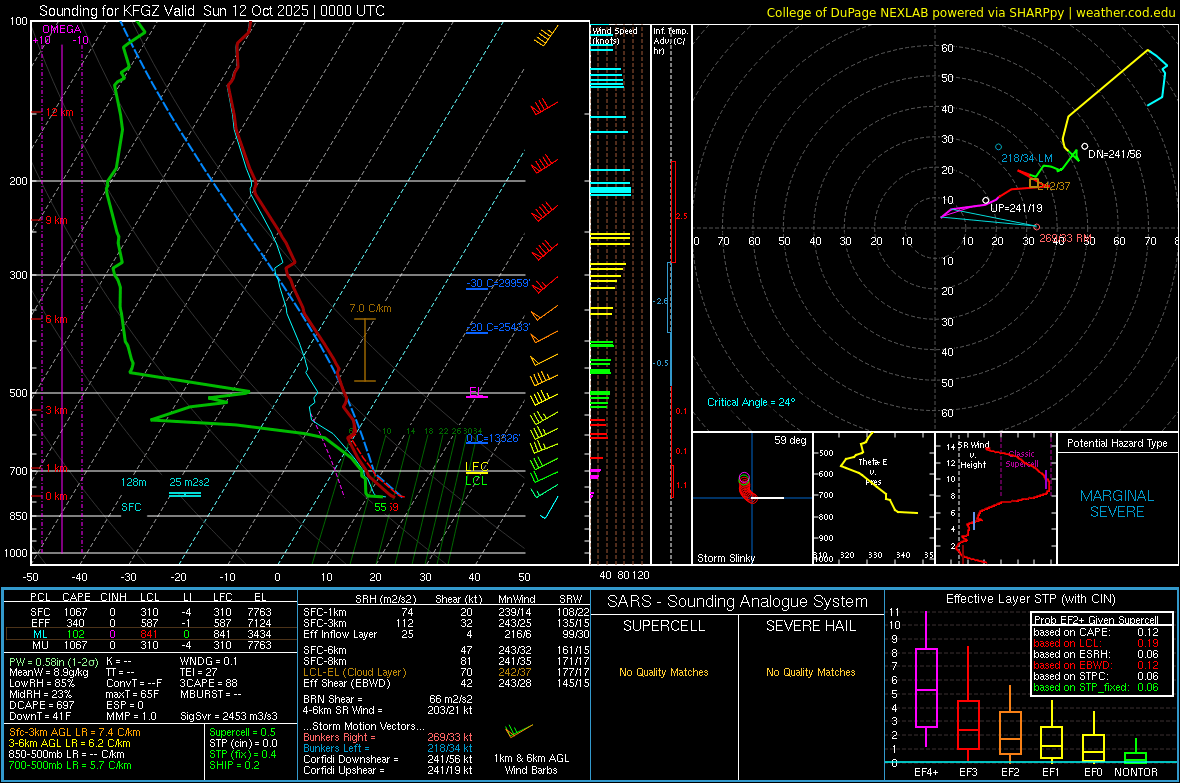
Task: Select the DN=241/56 hodograph label
Action: [1115, 154]
